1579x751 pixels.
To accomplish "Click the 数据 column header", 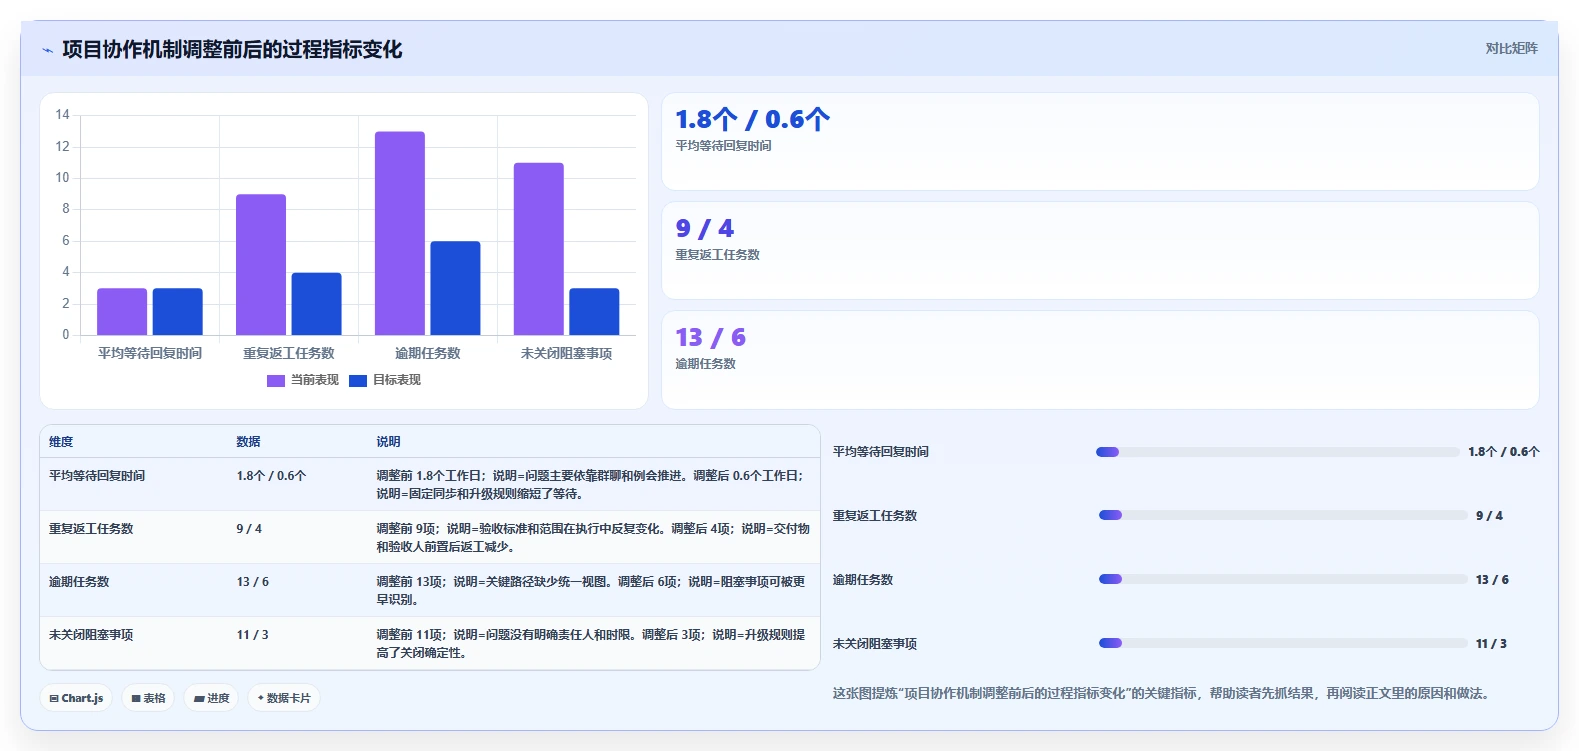I will pos(248,442).
